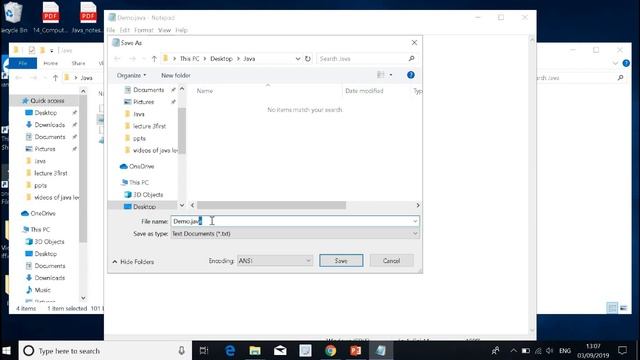Select 14_Comput PDF desktop icon
640x360 pixels.
[50, 17]
